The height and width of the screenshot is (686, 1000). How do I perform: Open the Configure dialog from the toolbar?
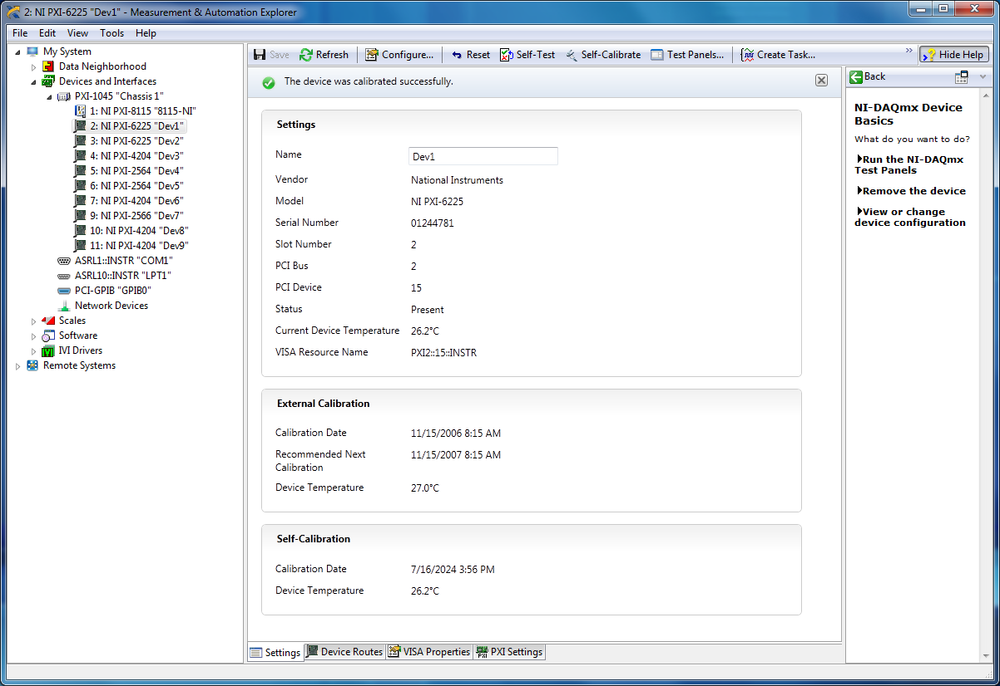tap(399, 55)
